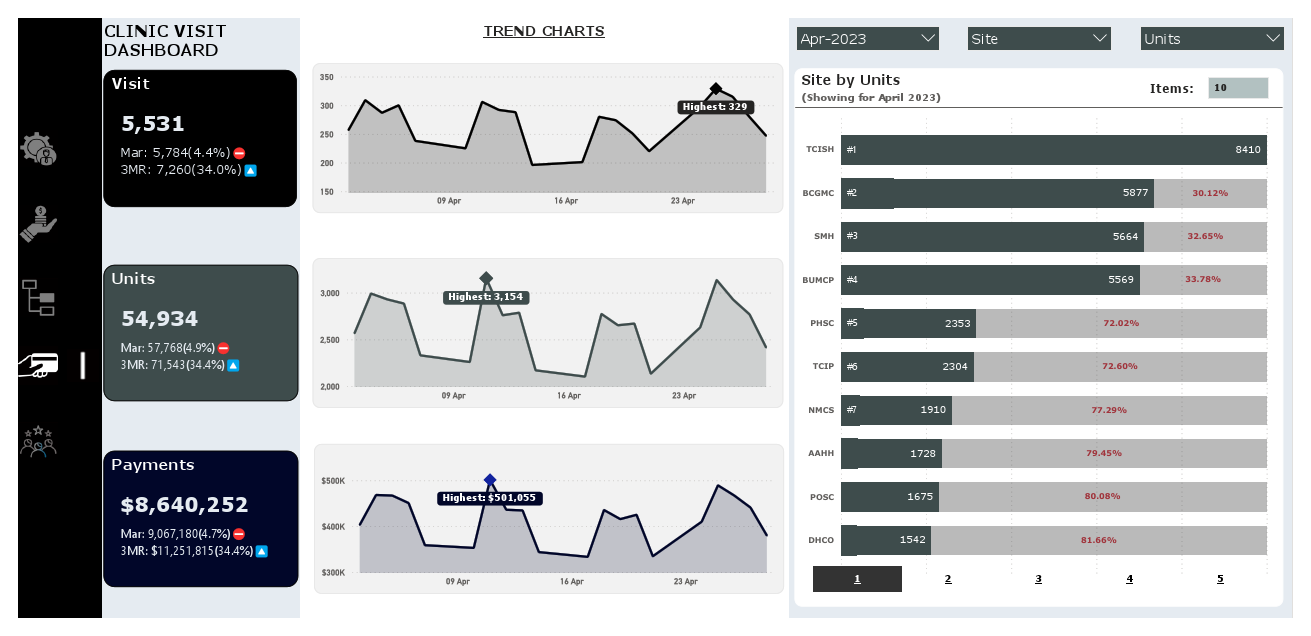Click the Highest: 329 marker on visits trend
1311x636 pixels.
pos(714,106)
